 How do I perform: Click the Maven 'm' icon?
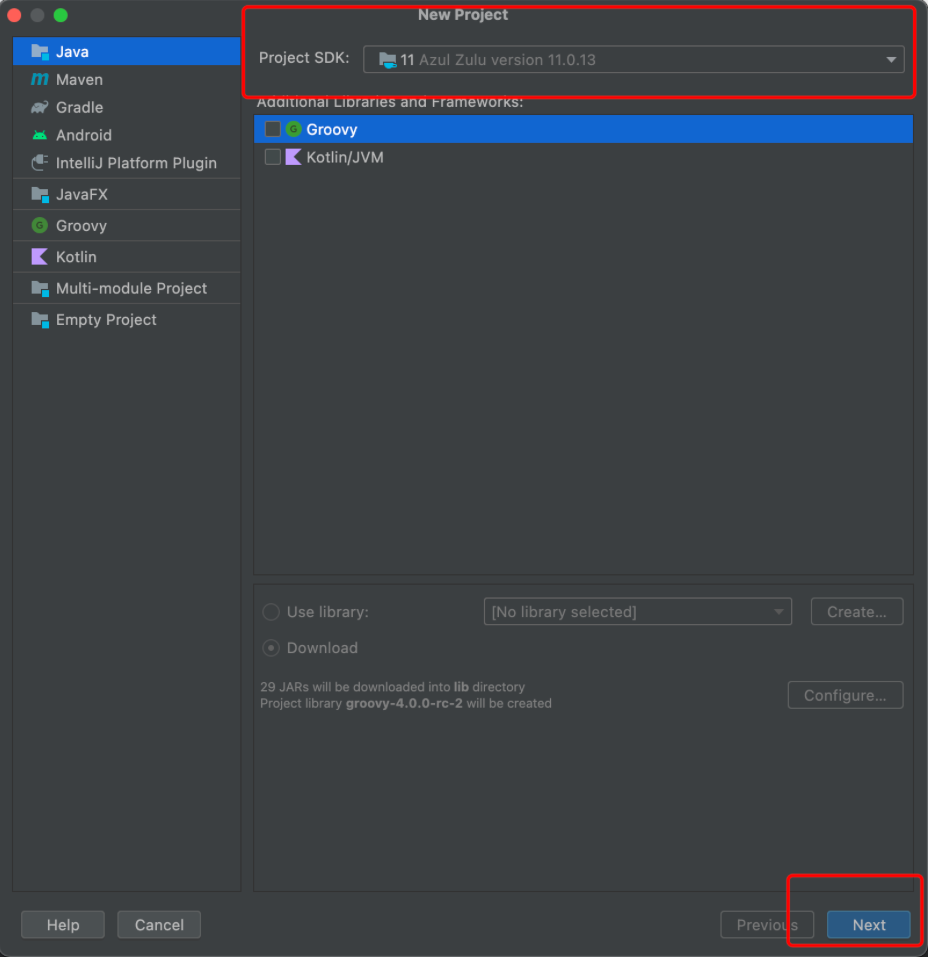(x=40, y=80)
